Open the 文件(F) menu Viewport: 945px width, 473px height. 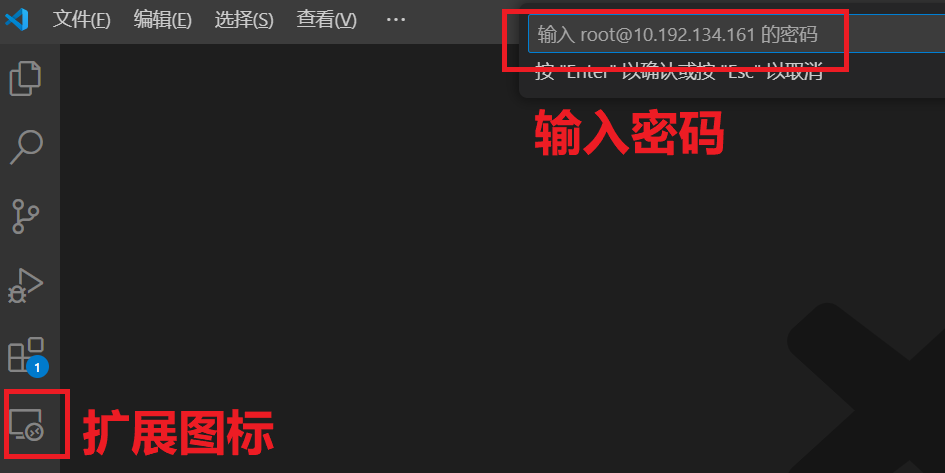tap(81, 19)
